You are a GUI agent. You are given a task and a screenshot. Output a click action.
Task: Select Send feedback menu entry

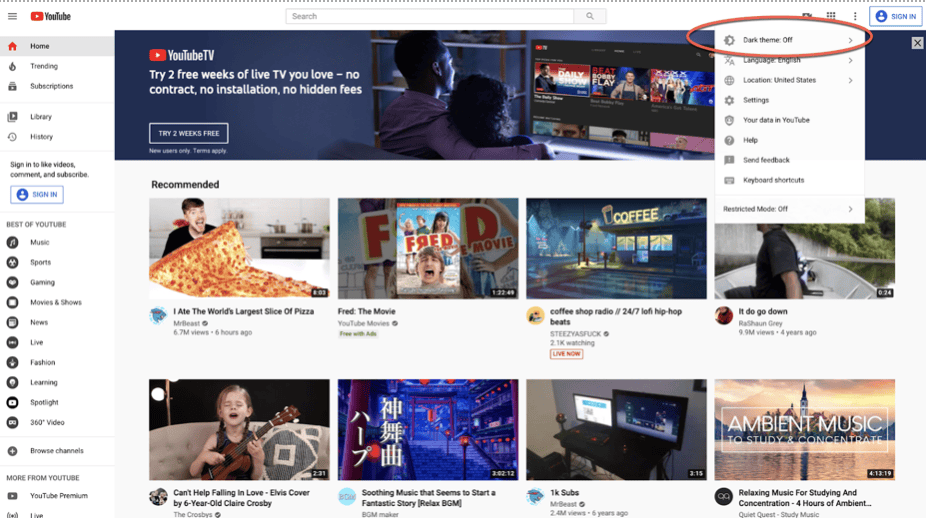(x=790, y=160)
